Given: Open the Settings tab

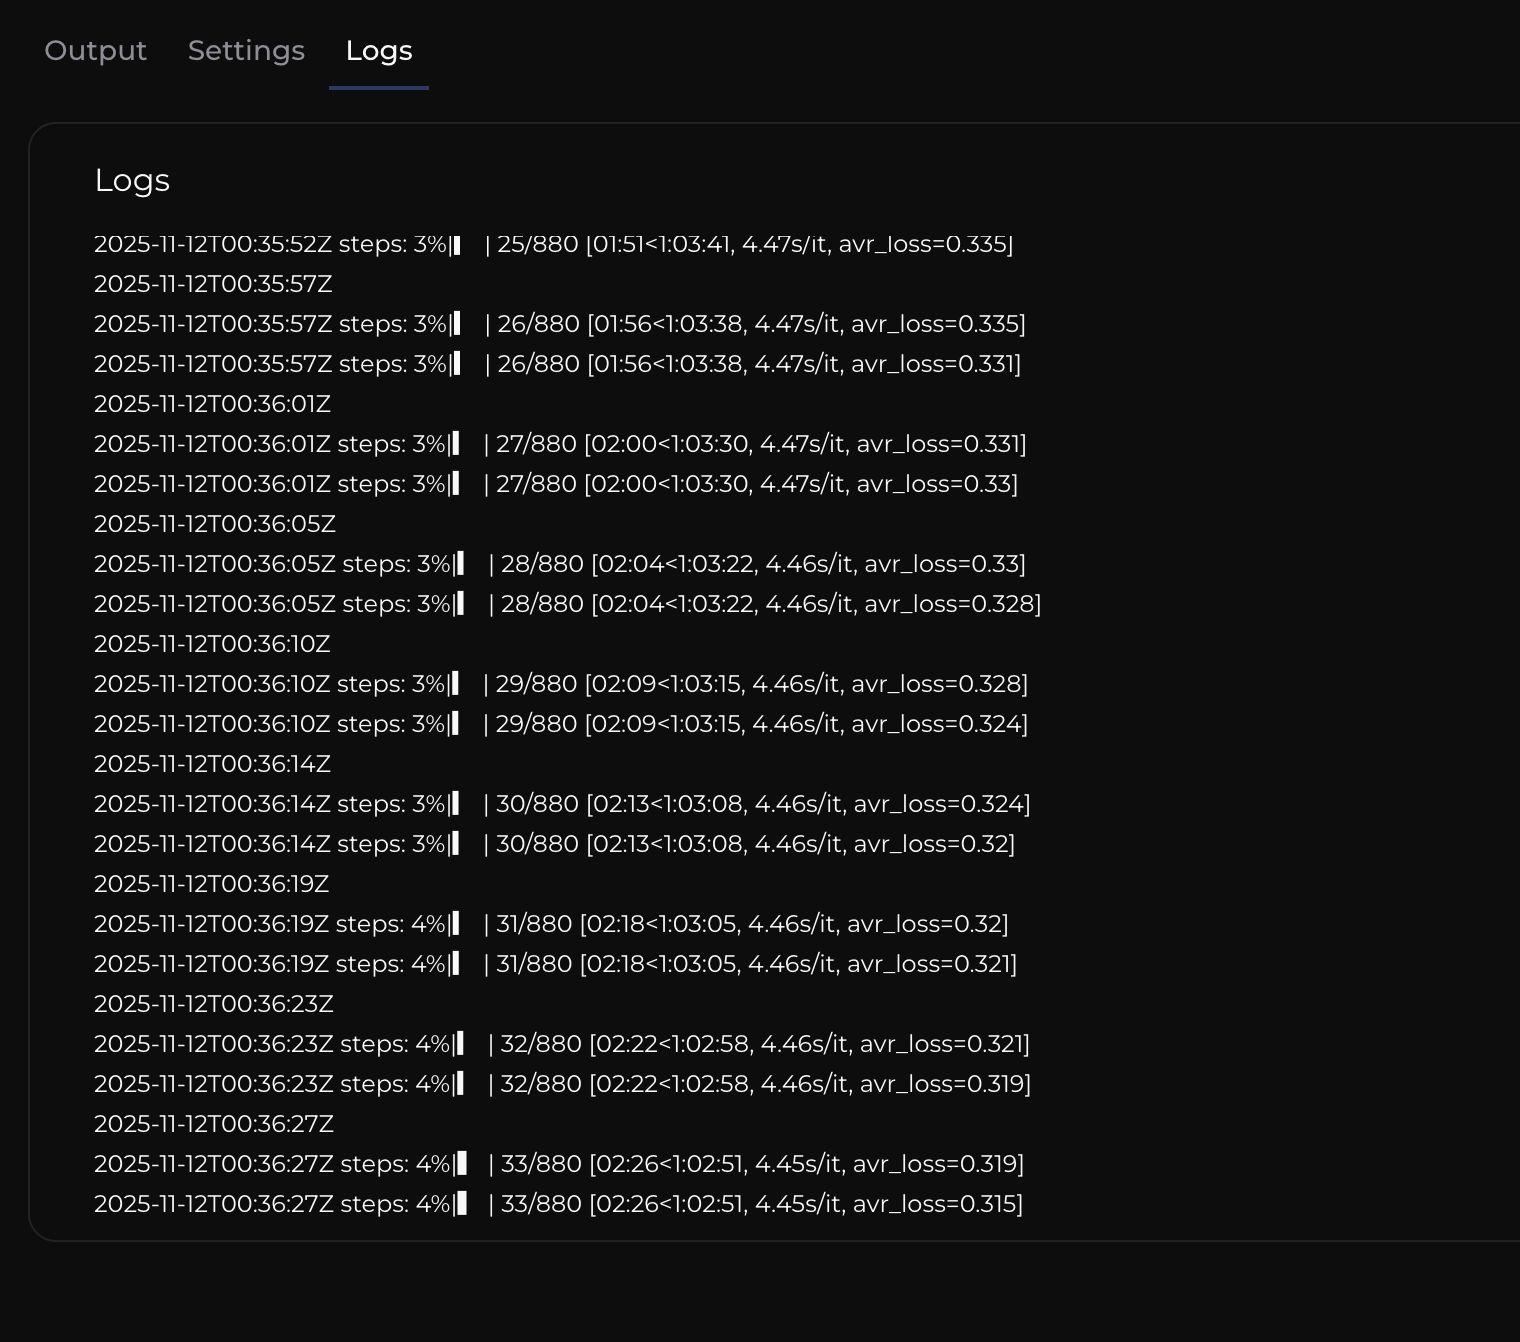Looking at the screenshot, I should coord(246,50).
